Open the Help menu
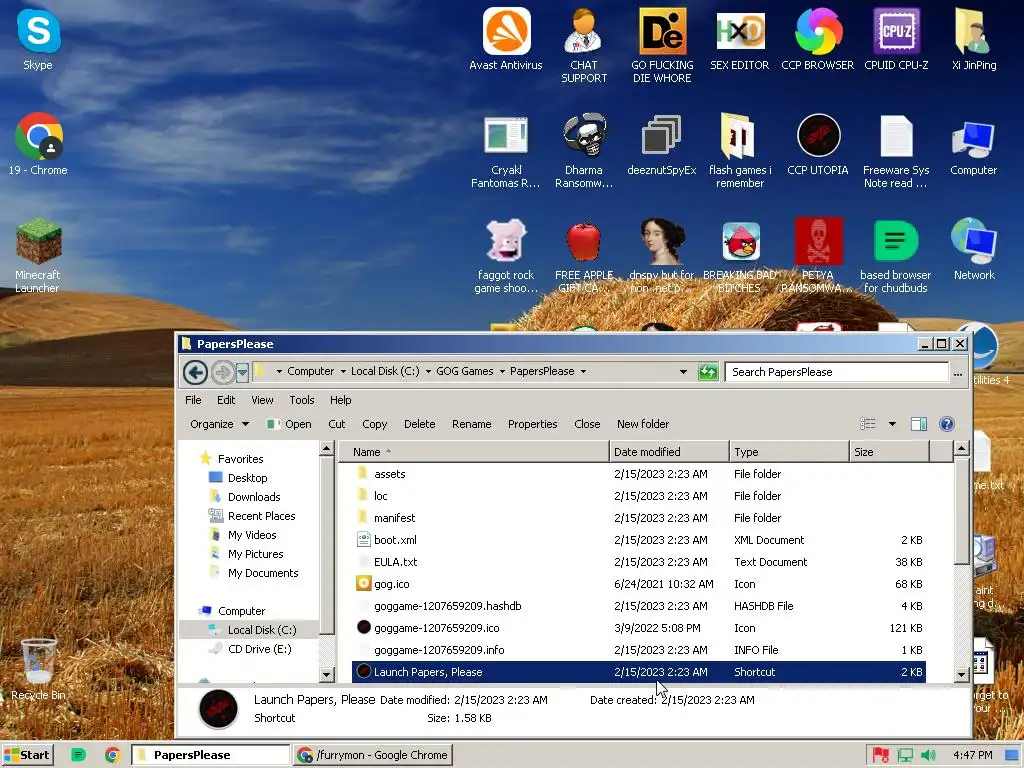 point(340,400)
